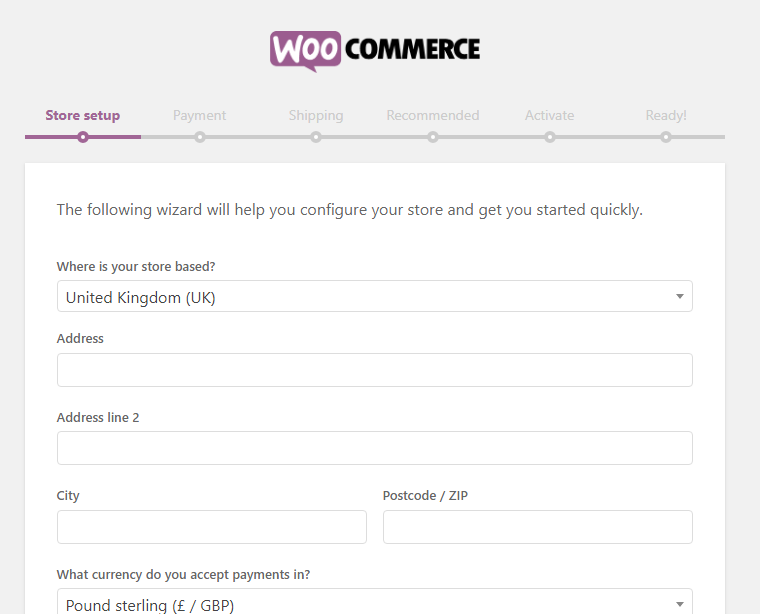Click the Activate step circle marker
The height and width of the screenshot is (614, 760).
pos(550,137)
